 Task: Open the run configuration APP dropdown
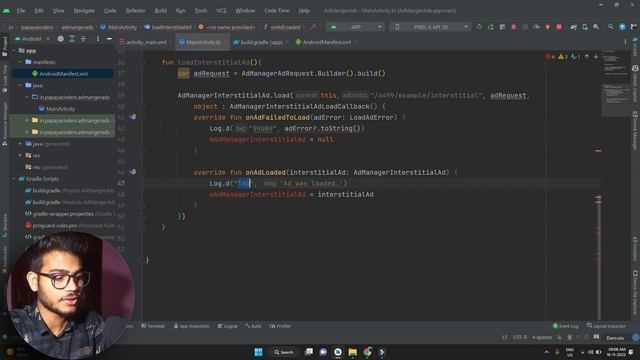pos(356,27)
